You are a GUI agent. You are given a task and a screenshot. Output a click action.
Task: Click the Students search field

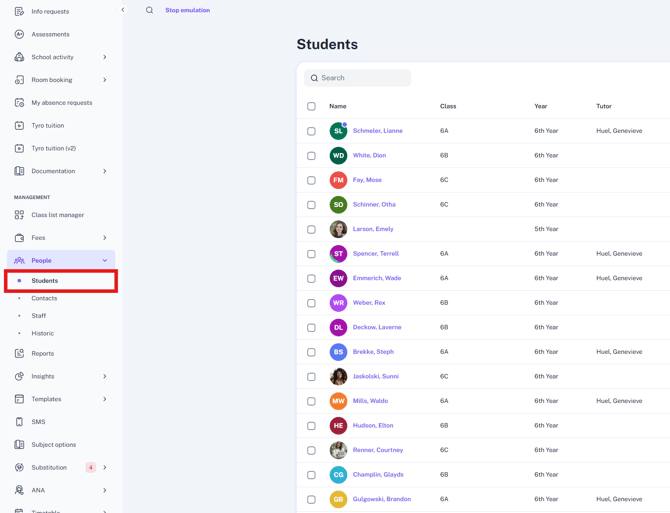tap(357, 78)
